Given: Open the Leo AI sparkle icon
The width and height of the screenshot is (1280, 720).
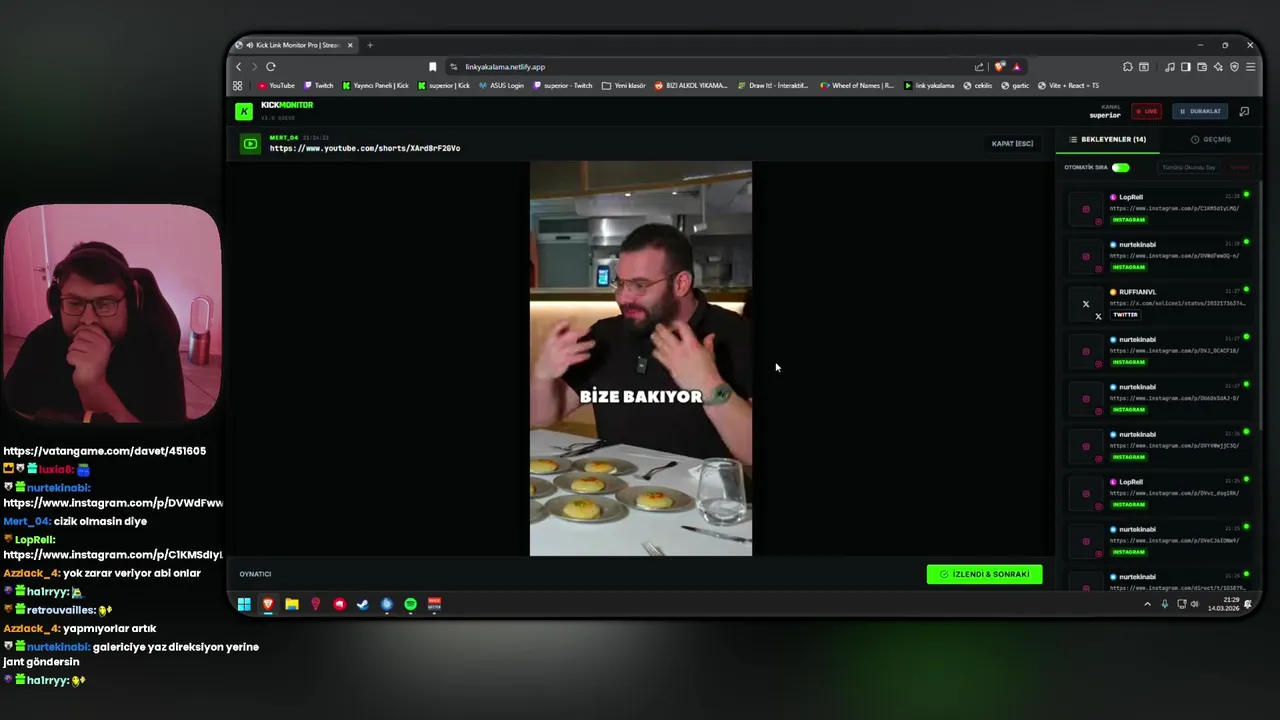Looking at the screenshot, I should 1218,67.
